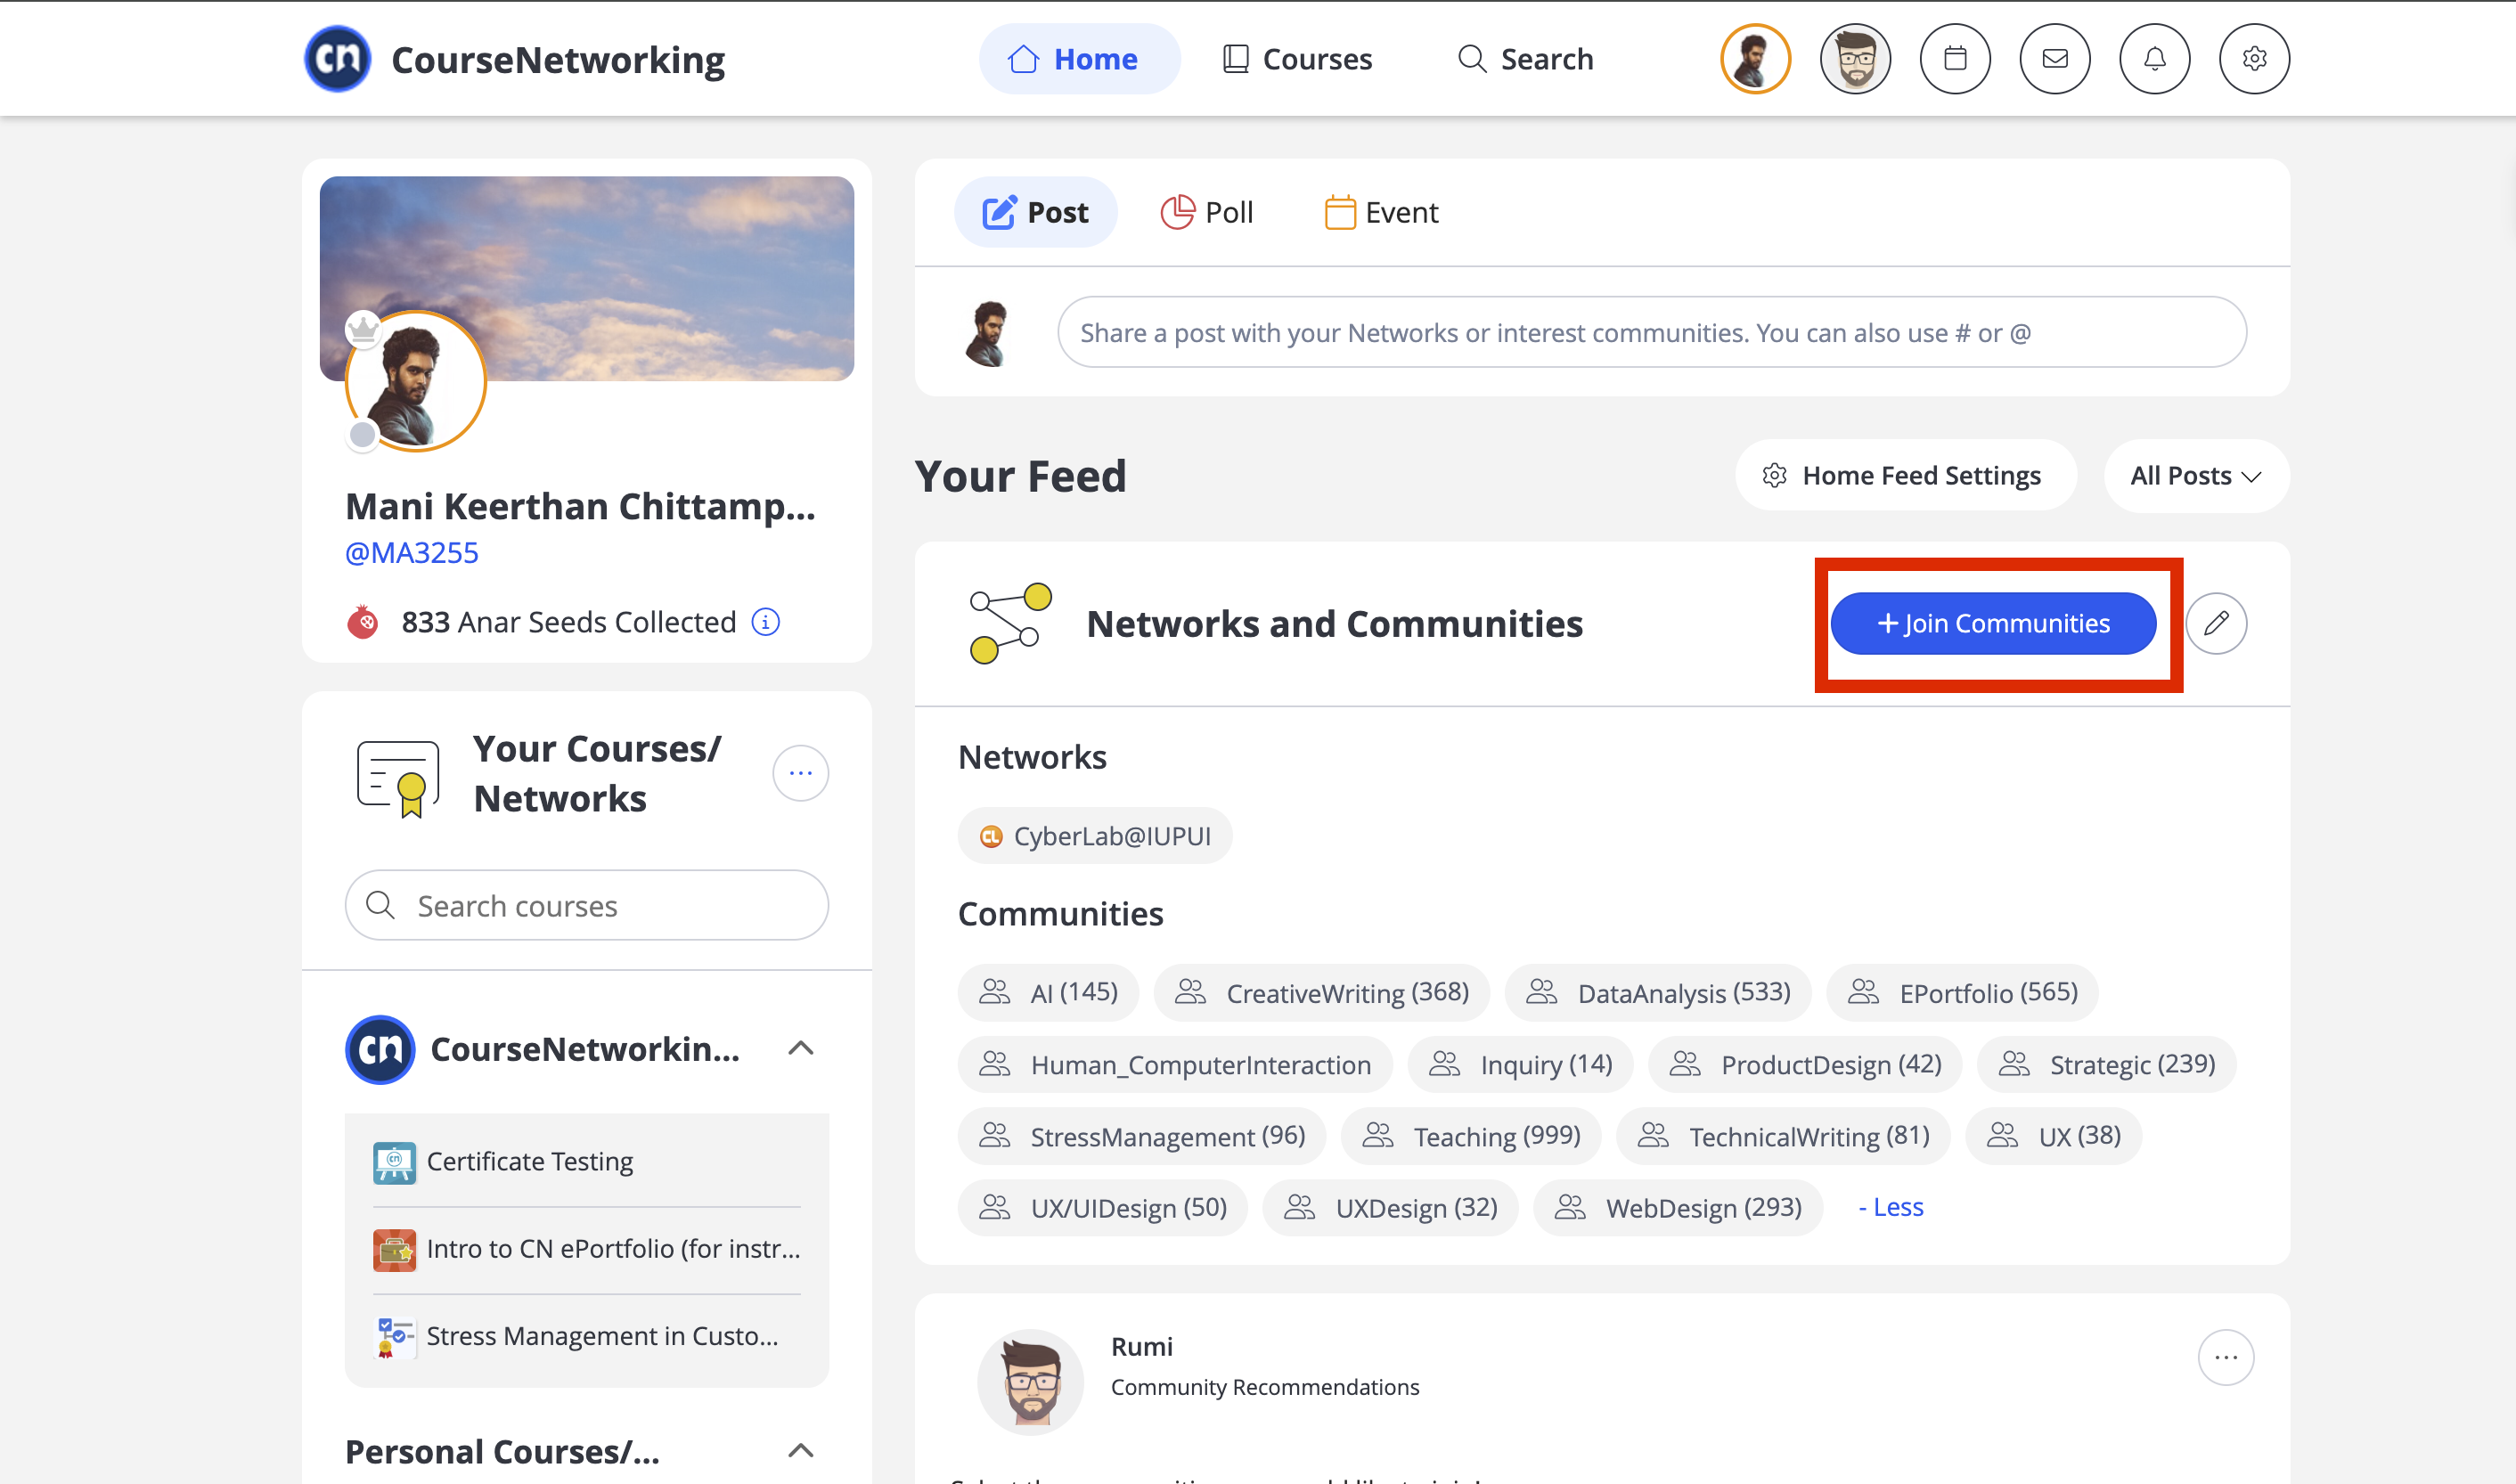Click the Mani Keerthan Chittamp... profile name

[581, 506]
